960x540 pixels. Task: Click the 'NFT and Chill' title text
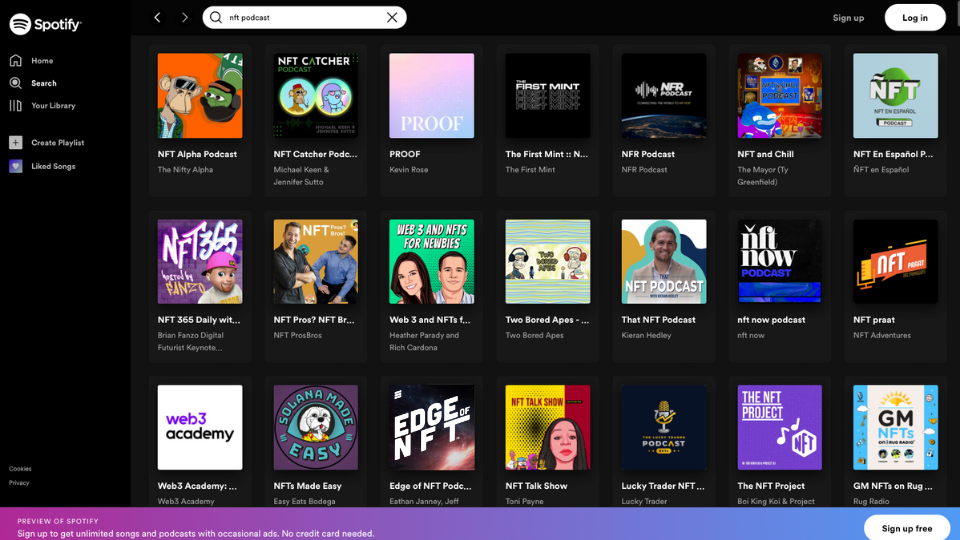tap(765, 154)
